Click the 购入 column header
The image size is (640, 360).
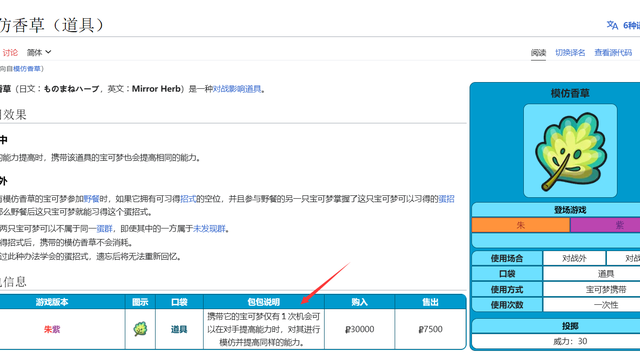360,302
